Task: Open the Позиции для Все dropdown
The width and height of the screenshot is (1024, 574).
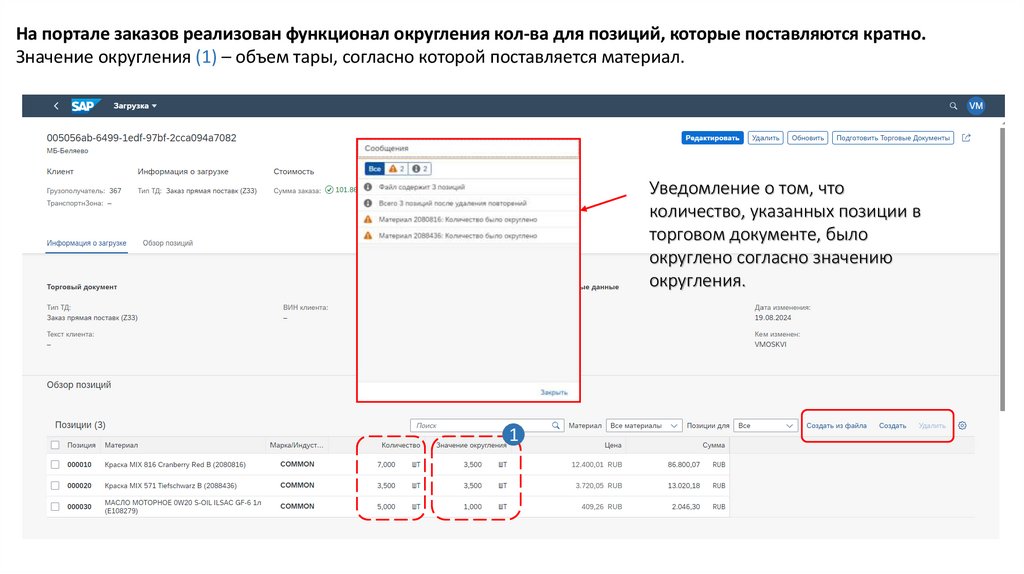Action: click(x=765, y=425)
